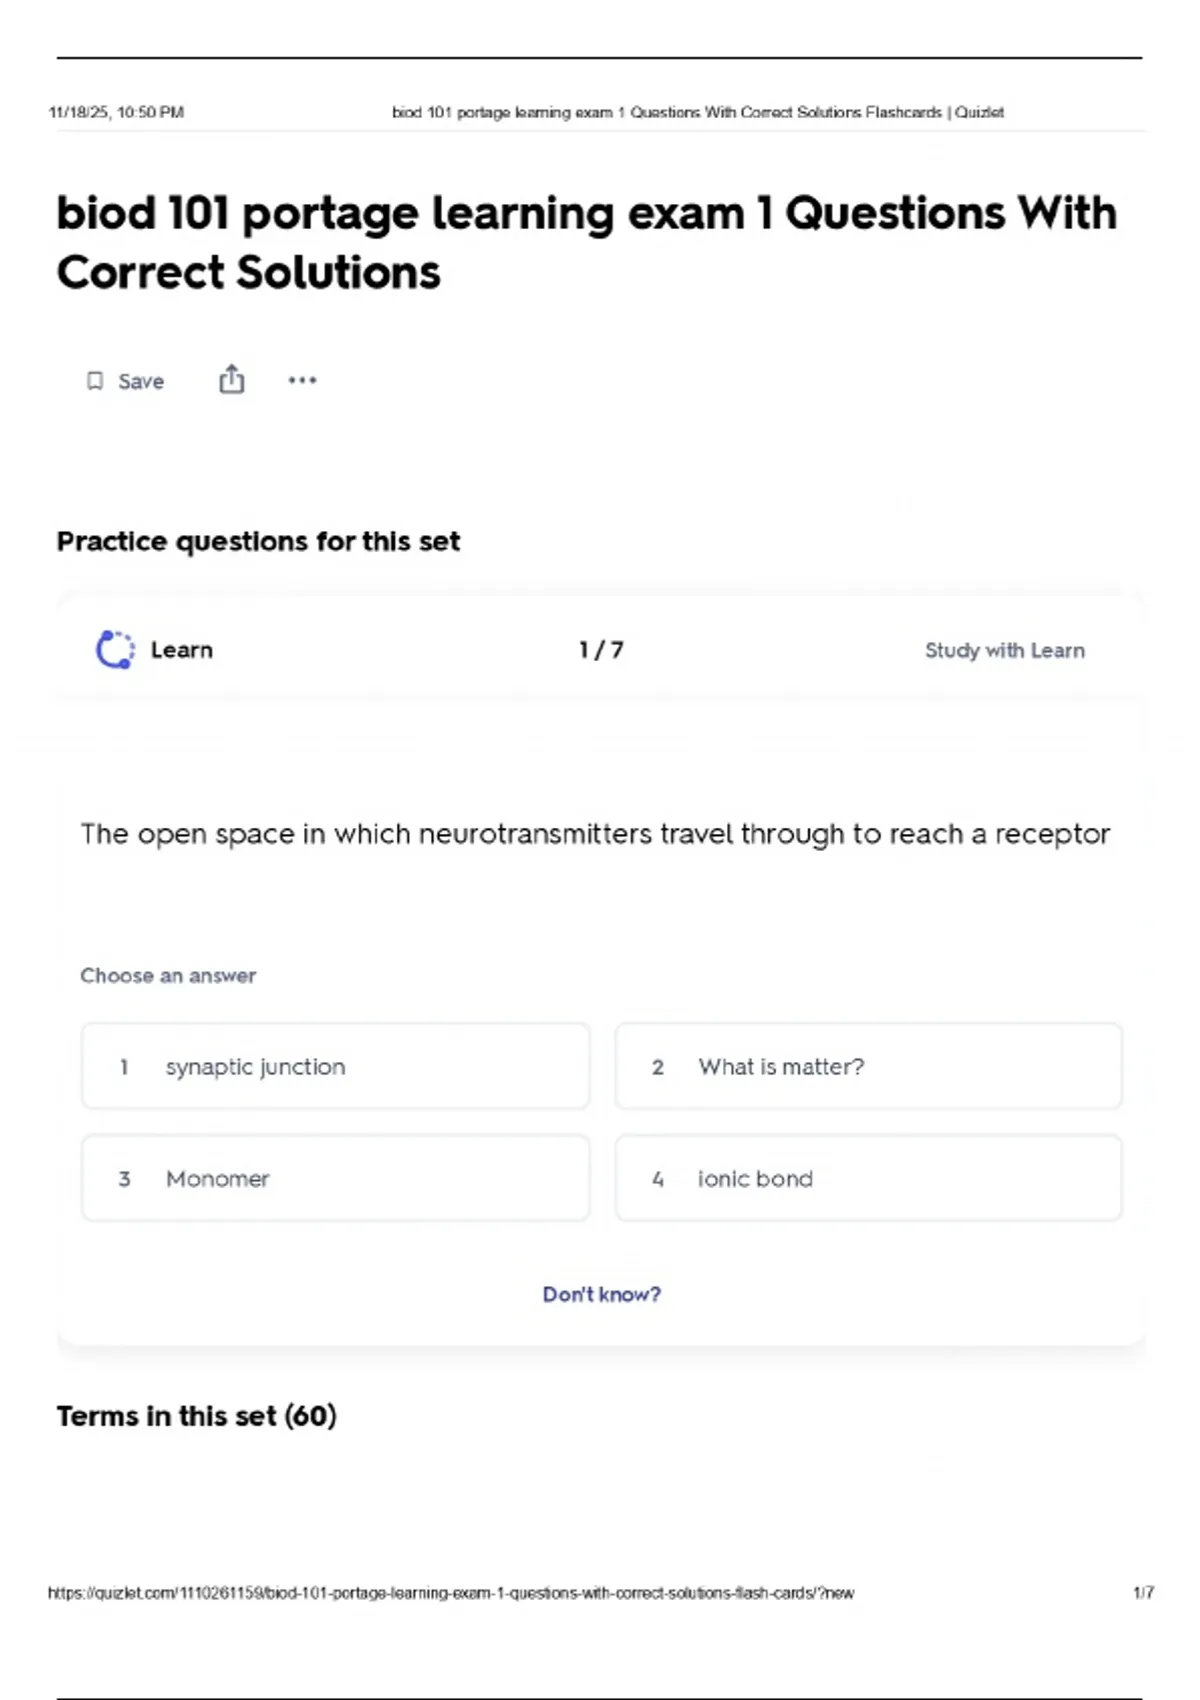Click the page number in bottom-right footer
Screen dimensions: 1200x1700
(1143, 1592)
